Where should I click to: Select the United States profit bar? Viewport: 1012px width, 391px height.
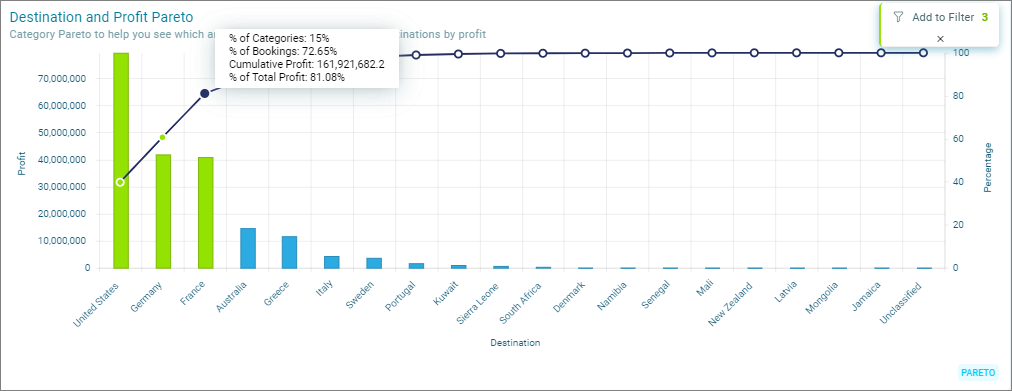tap(121, 161)
